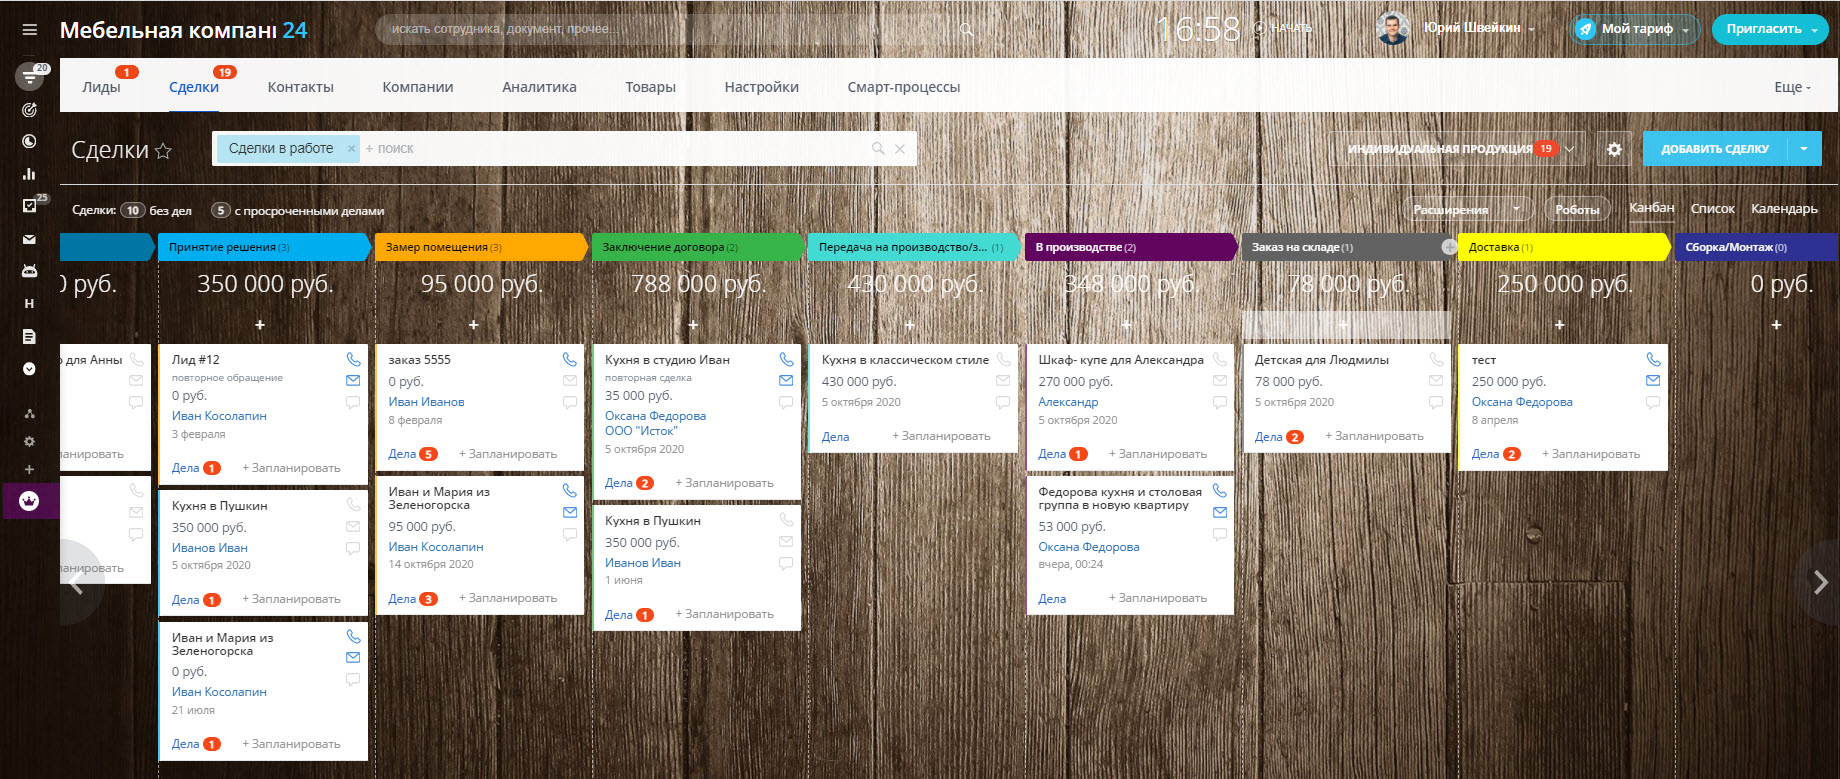The width and height of the screenshot is (1840, 779).
Task: Click Запланировать on Детская для Людмилы card
Action: point(1374,436)
